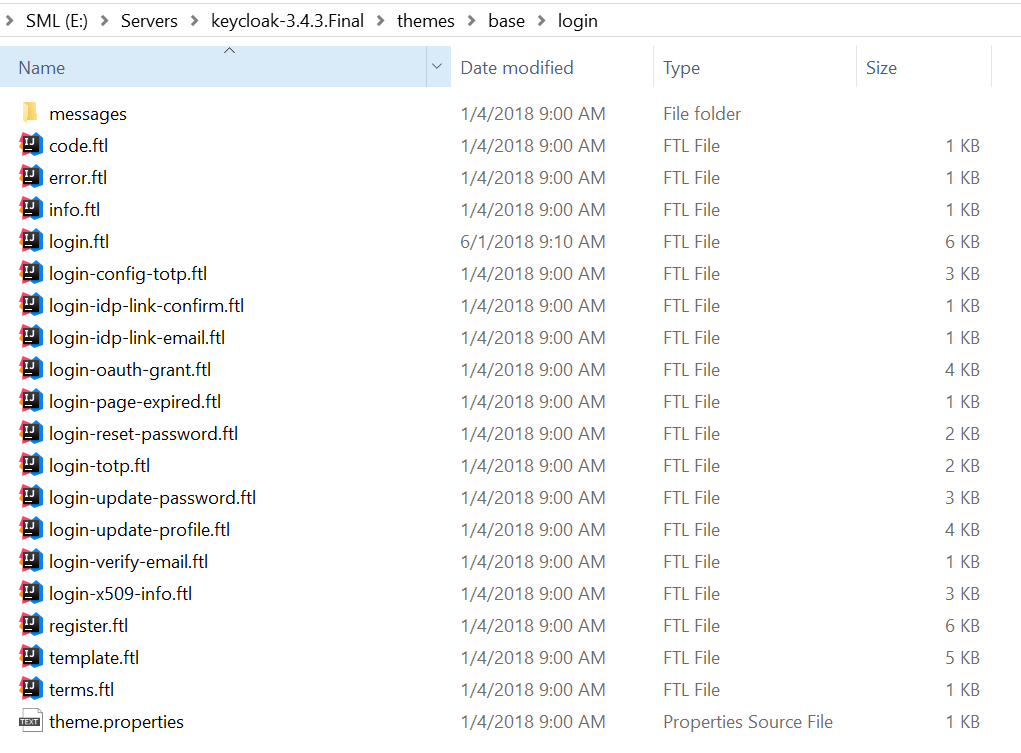
Task: Select the login-reset-password.ftl file name
Action: click(144, 433)
